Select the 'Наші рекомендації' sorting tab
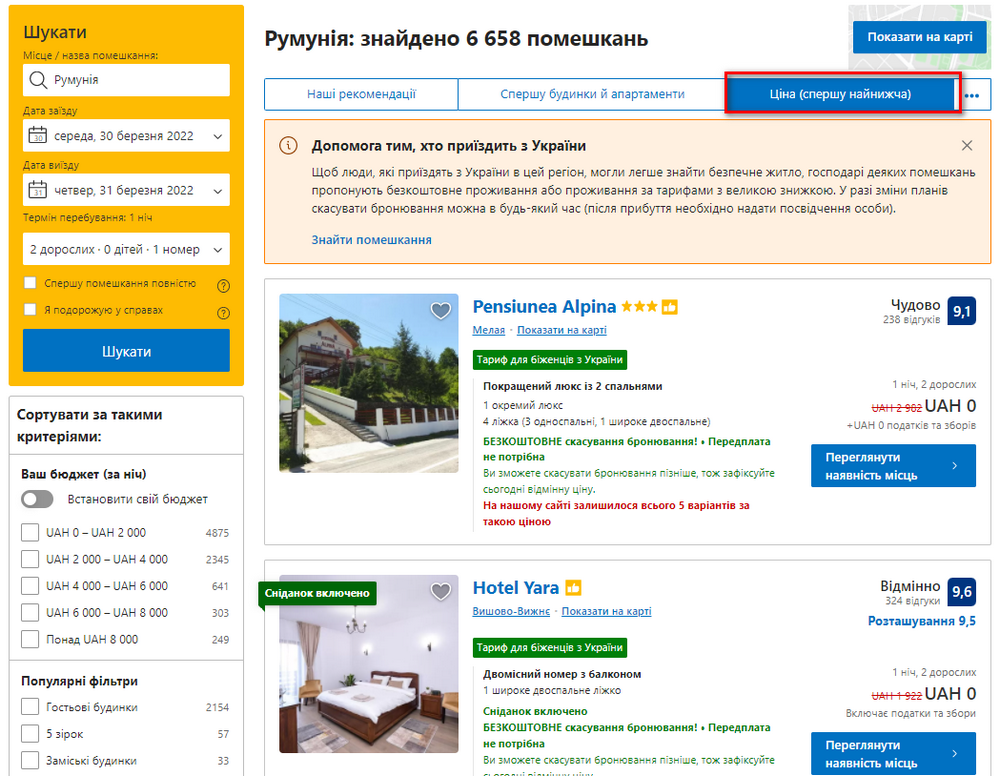Screen dimensions: 1000x776 click(361, 95)
